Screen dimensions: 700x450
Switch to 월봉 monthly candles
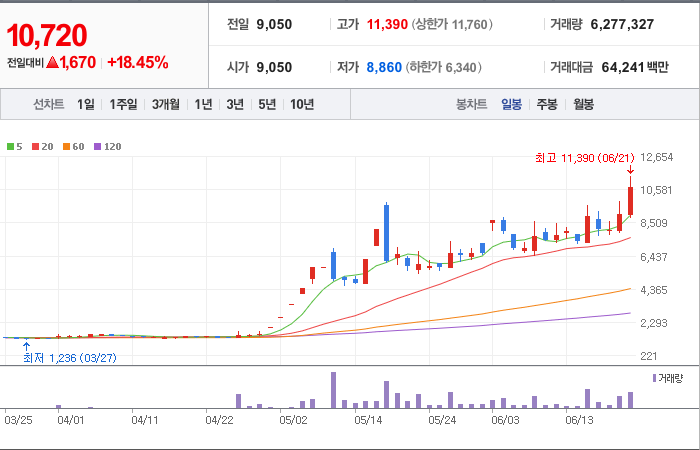click(x=583, y=104)
